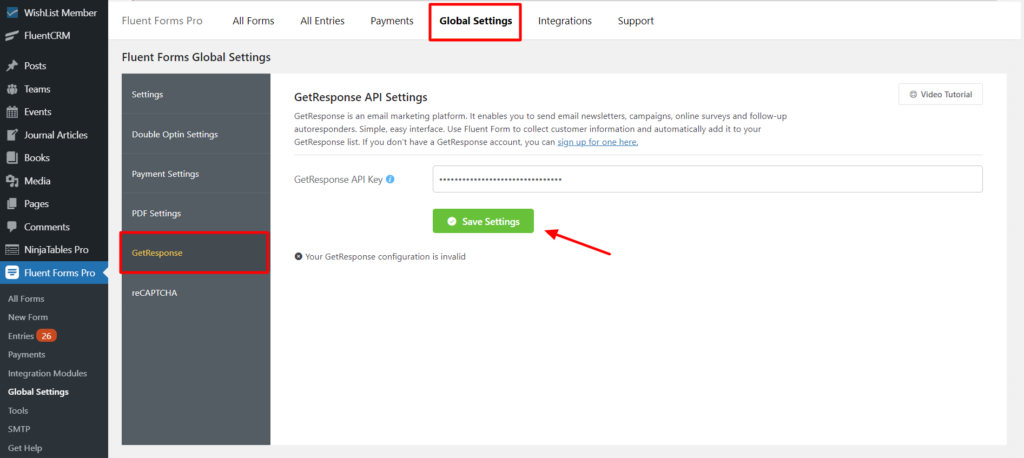
Task: Open Double Optin Settings
Action: tap(196, 134)
